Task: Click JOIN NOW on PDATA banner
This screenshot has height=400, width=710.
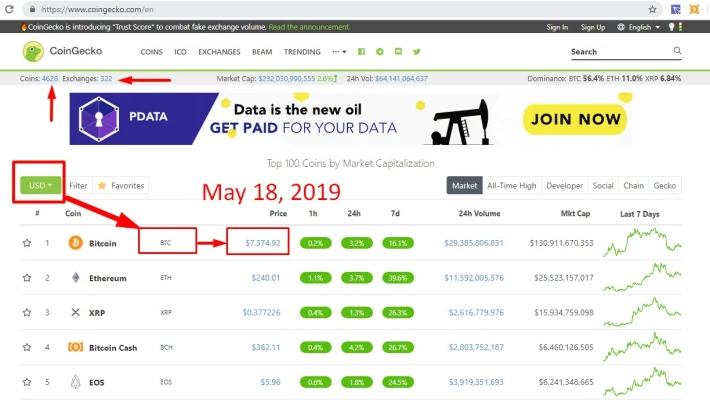Action: pos(575,119)
